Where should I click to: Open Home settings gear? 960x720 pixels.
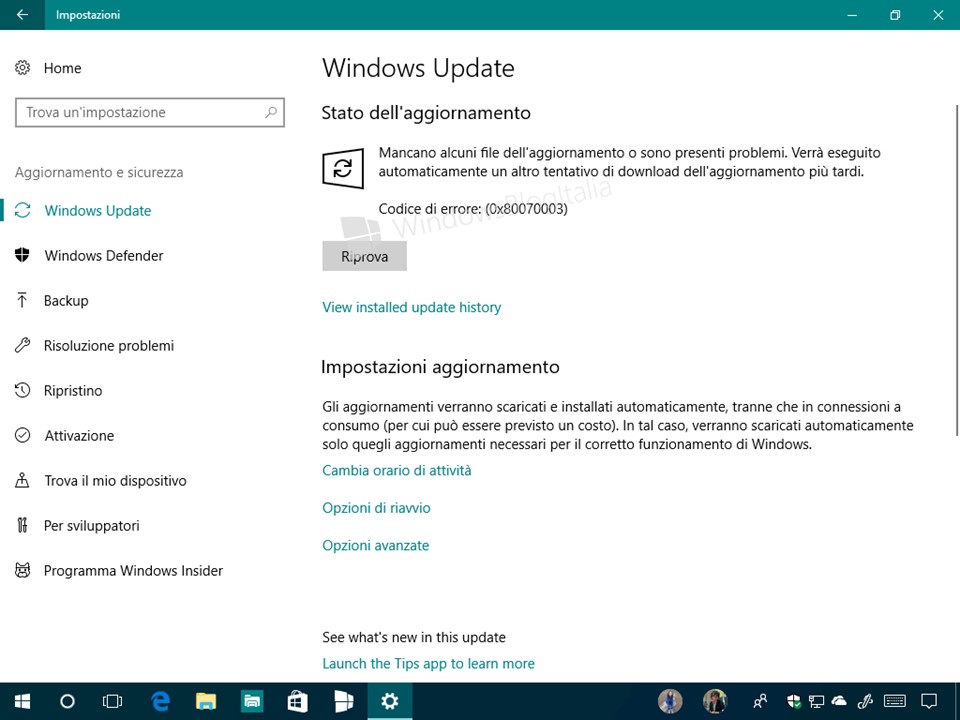[x=23, y=67]
